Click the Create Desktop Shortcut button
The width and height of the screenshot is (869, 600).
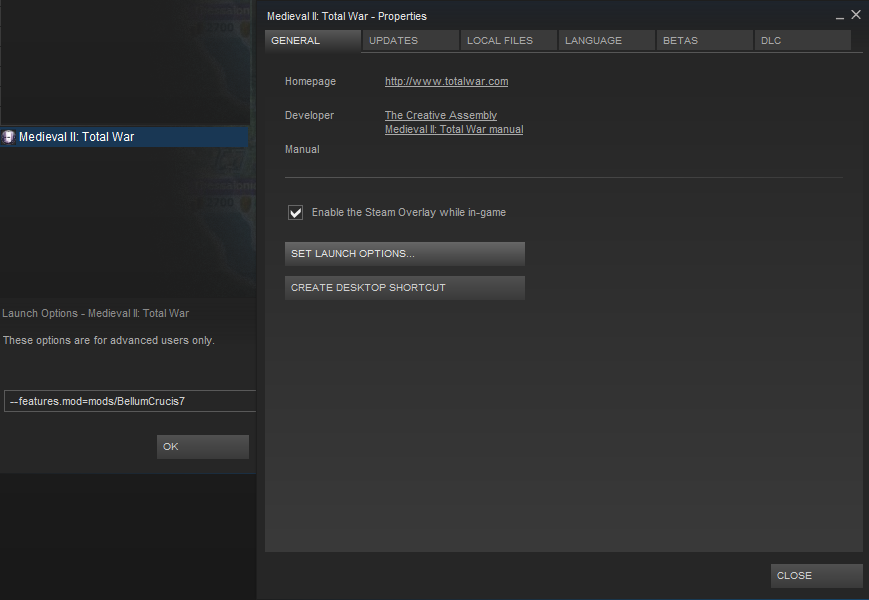(x=405, y=288)
